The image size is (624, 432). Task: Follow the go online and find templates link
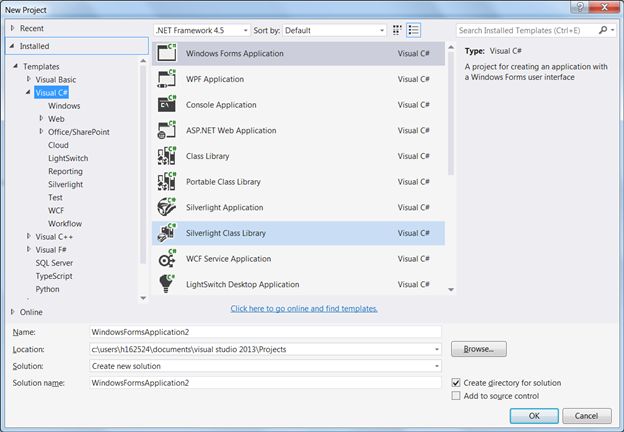[x=304, y=309]
